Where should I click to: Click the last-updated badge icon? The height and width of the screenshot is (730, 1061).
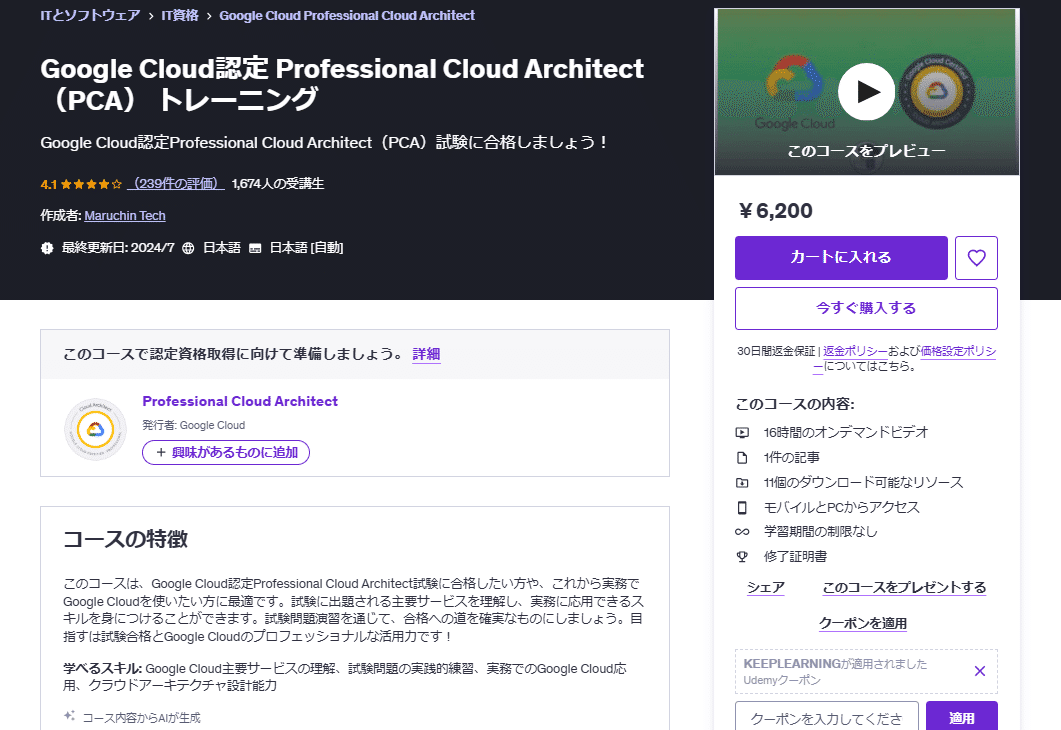pyautogui.click(x=47, y=248)
